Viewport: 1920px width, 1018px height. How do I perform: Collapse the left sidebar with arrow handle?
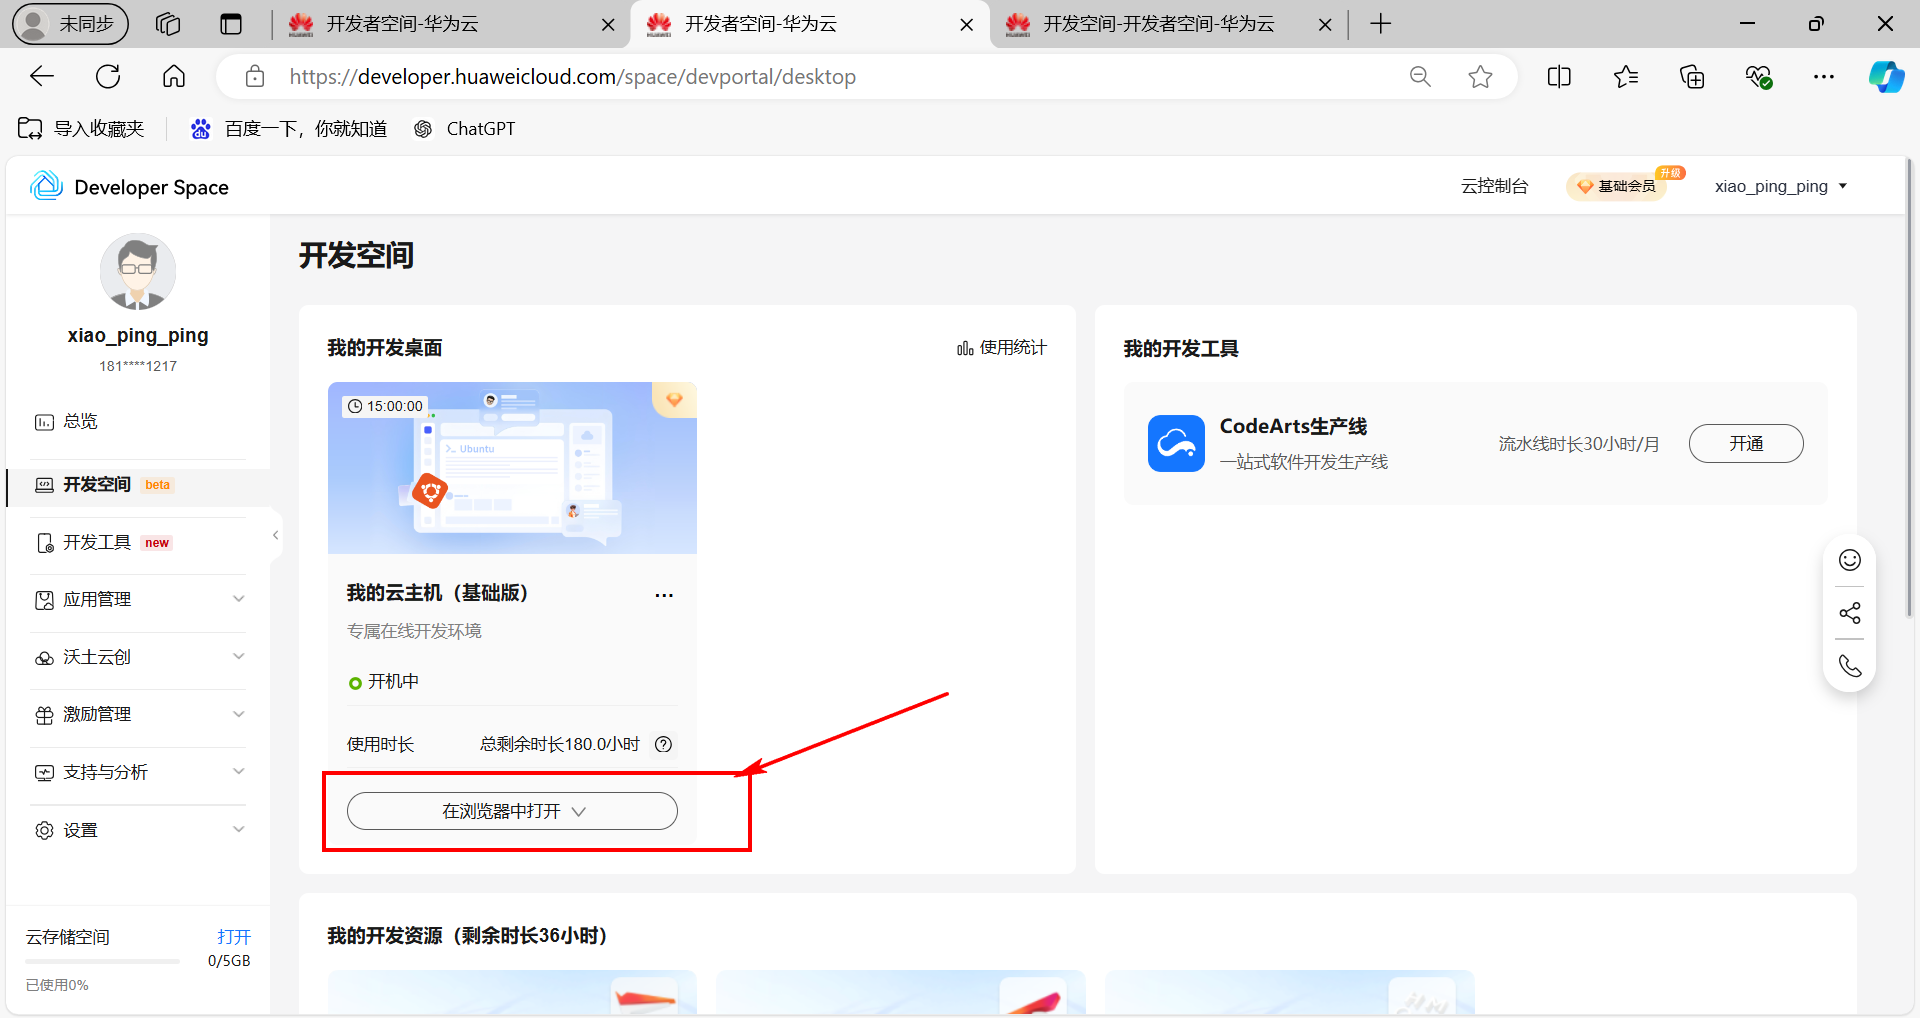click(x=275, y=536)
